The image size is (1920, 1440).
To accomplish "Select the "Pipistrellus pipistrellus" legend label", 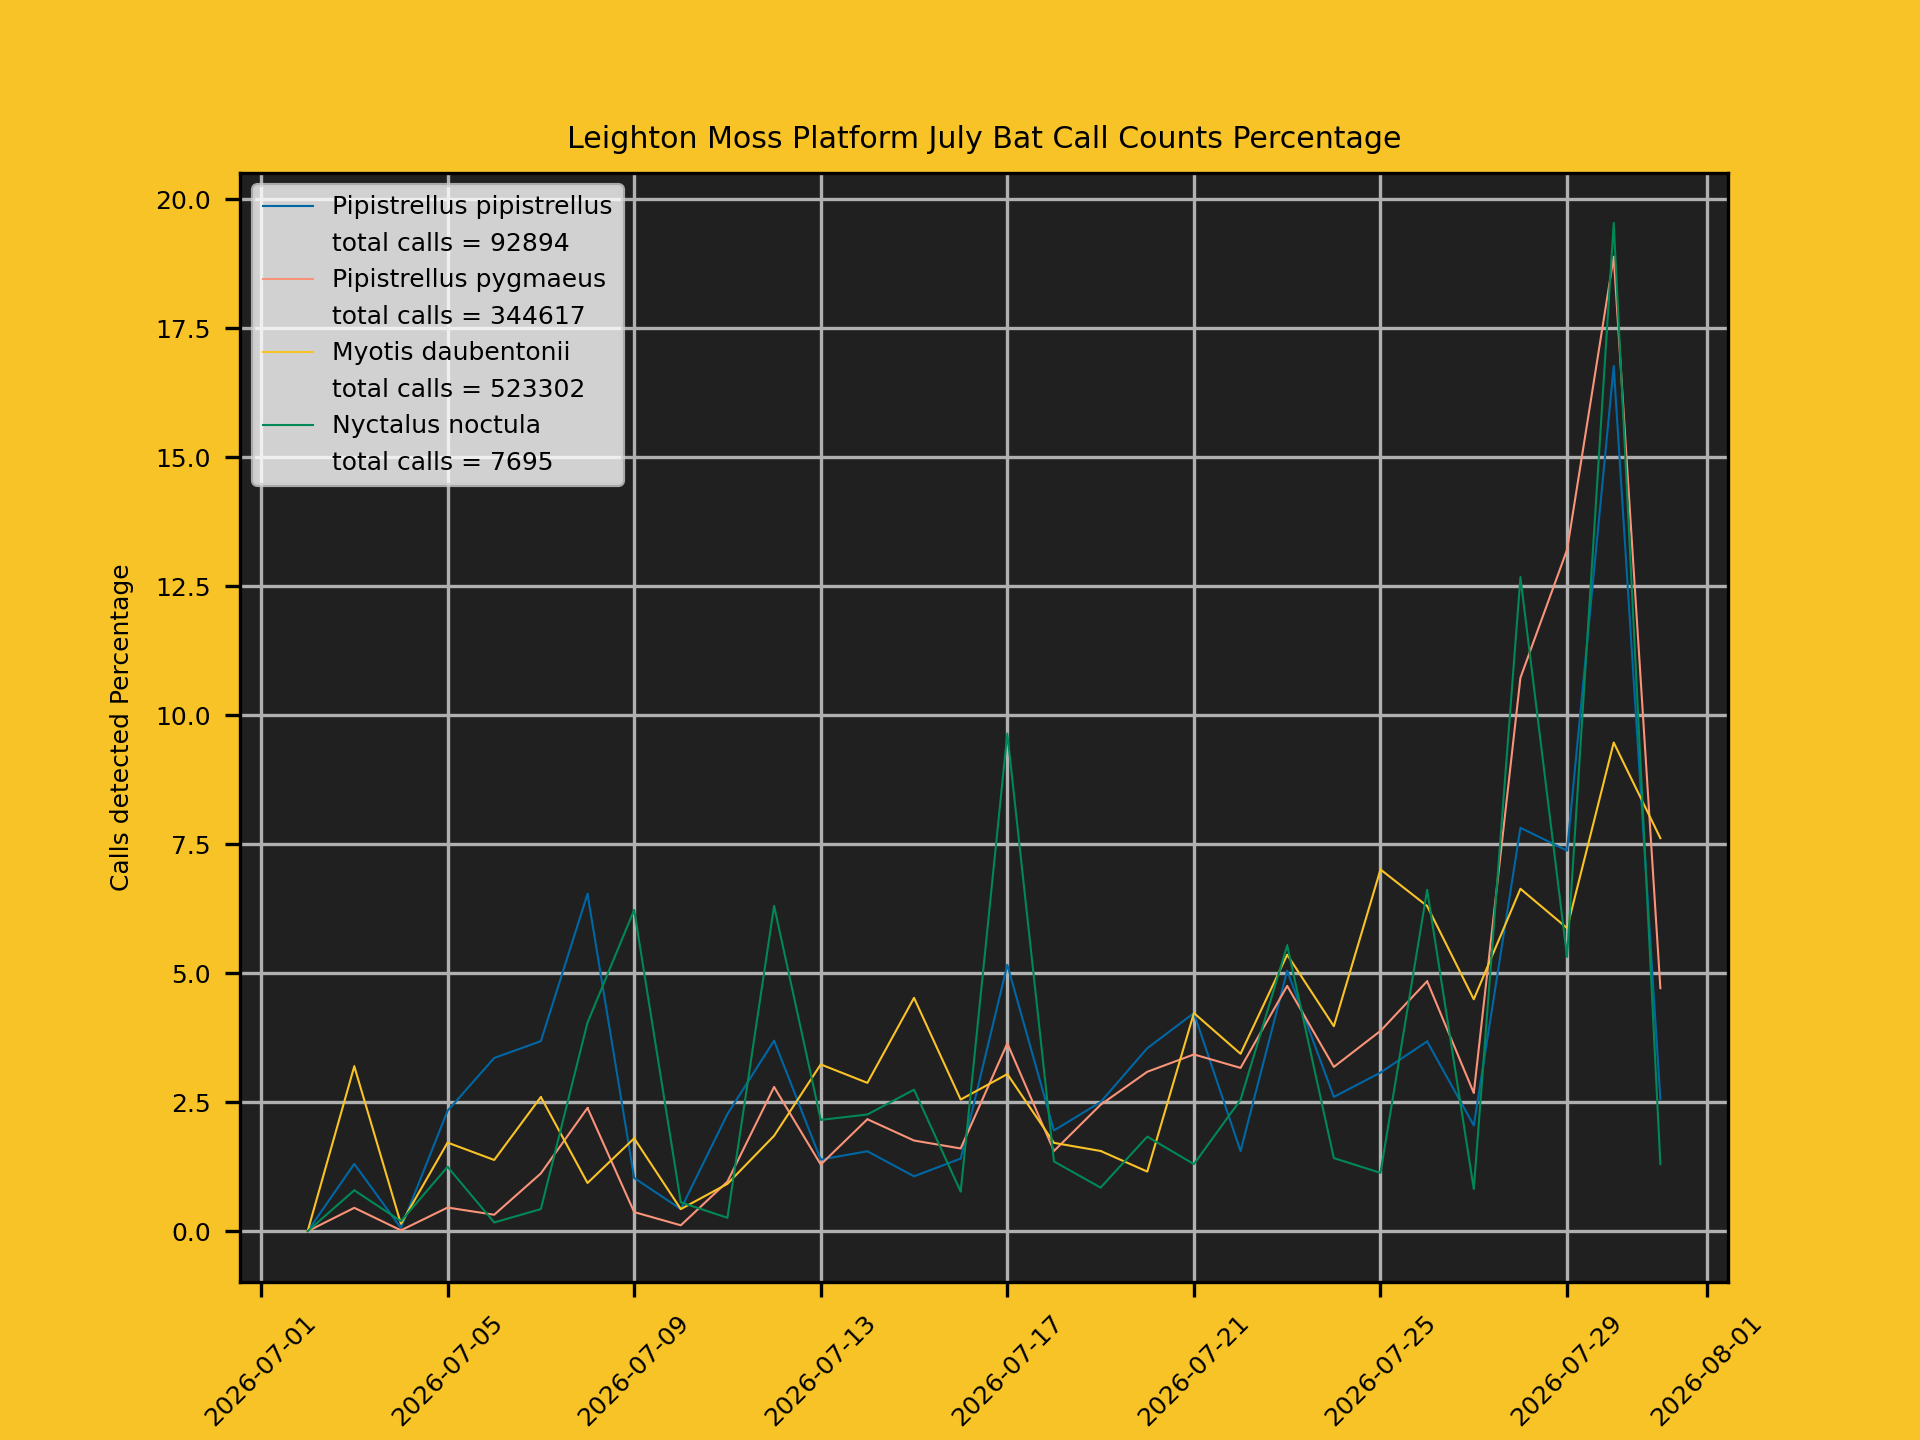I will 471,206.
